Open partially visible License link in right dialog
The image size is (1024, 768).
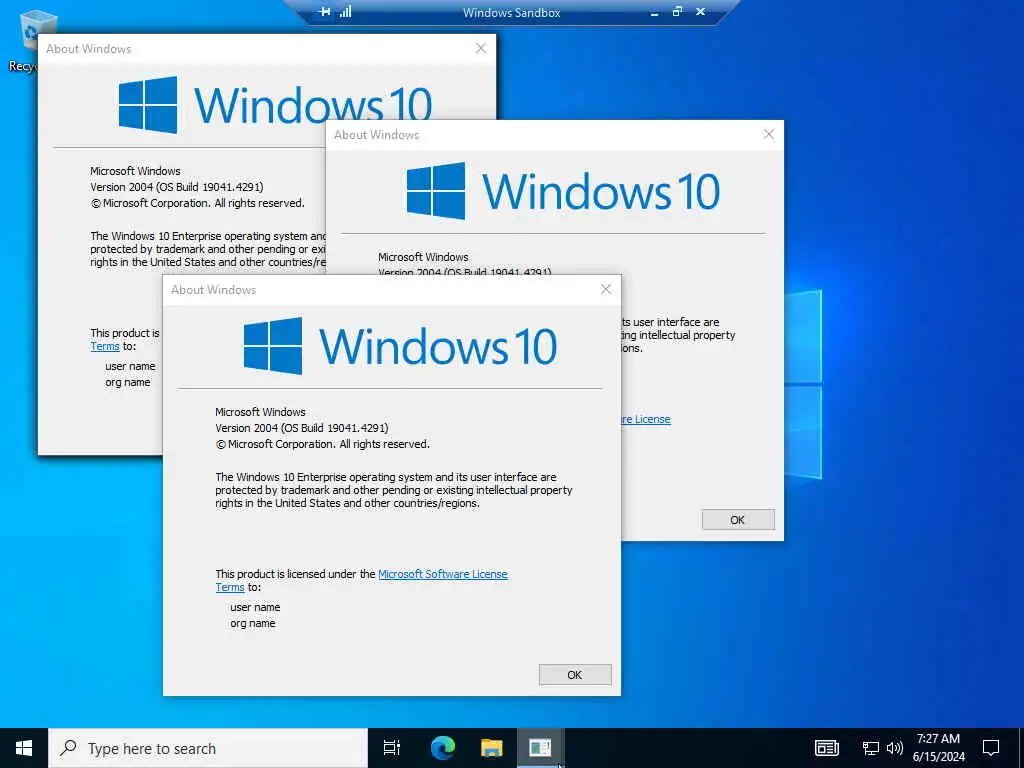[646, 419]
